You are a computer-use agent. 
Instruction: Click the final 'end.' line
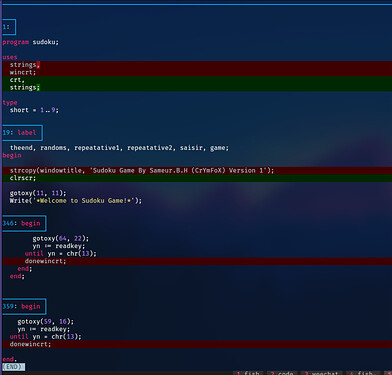click(x=9, y=359)
